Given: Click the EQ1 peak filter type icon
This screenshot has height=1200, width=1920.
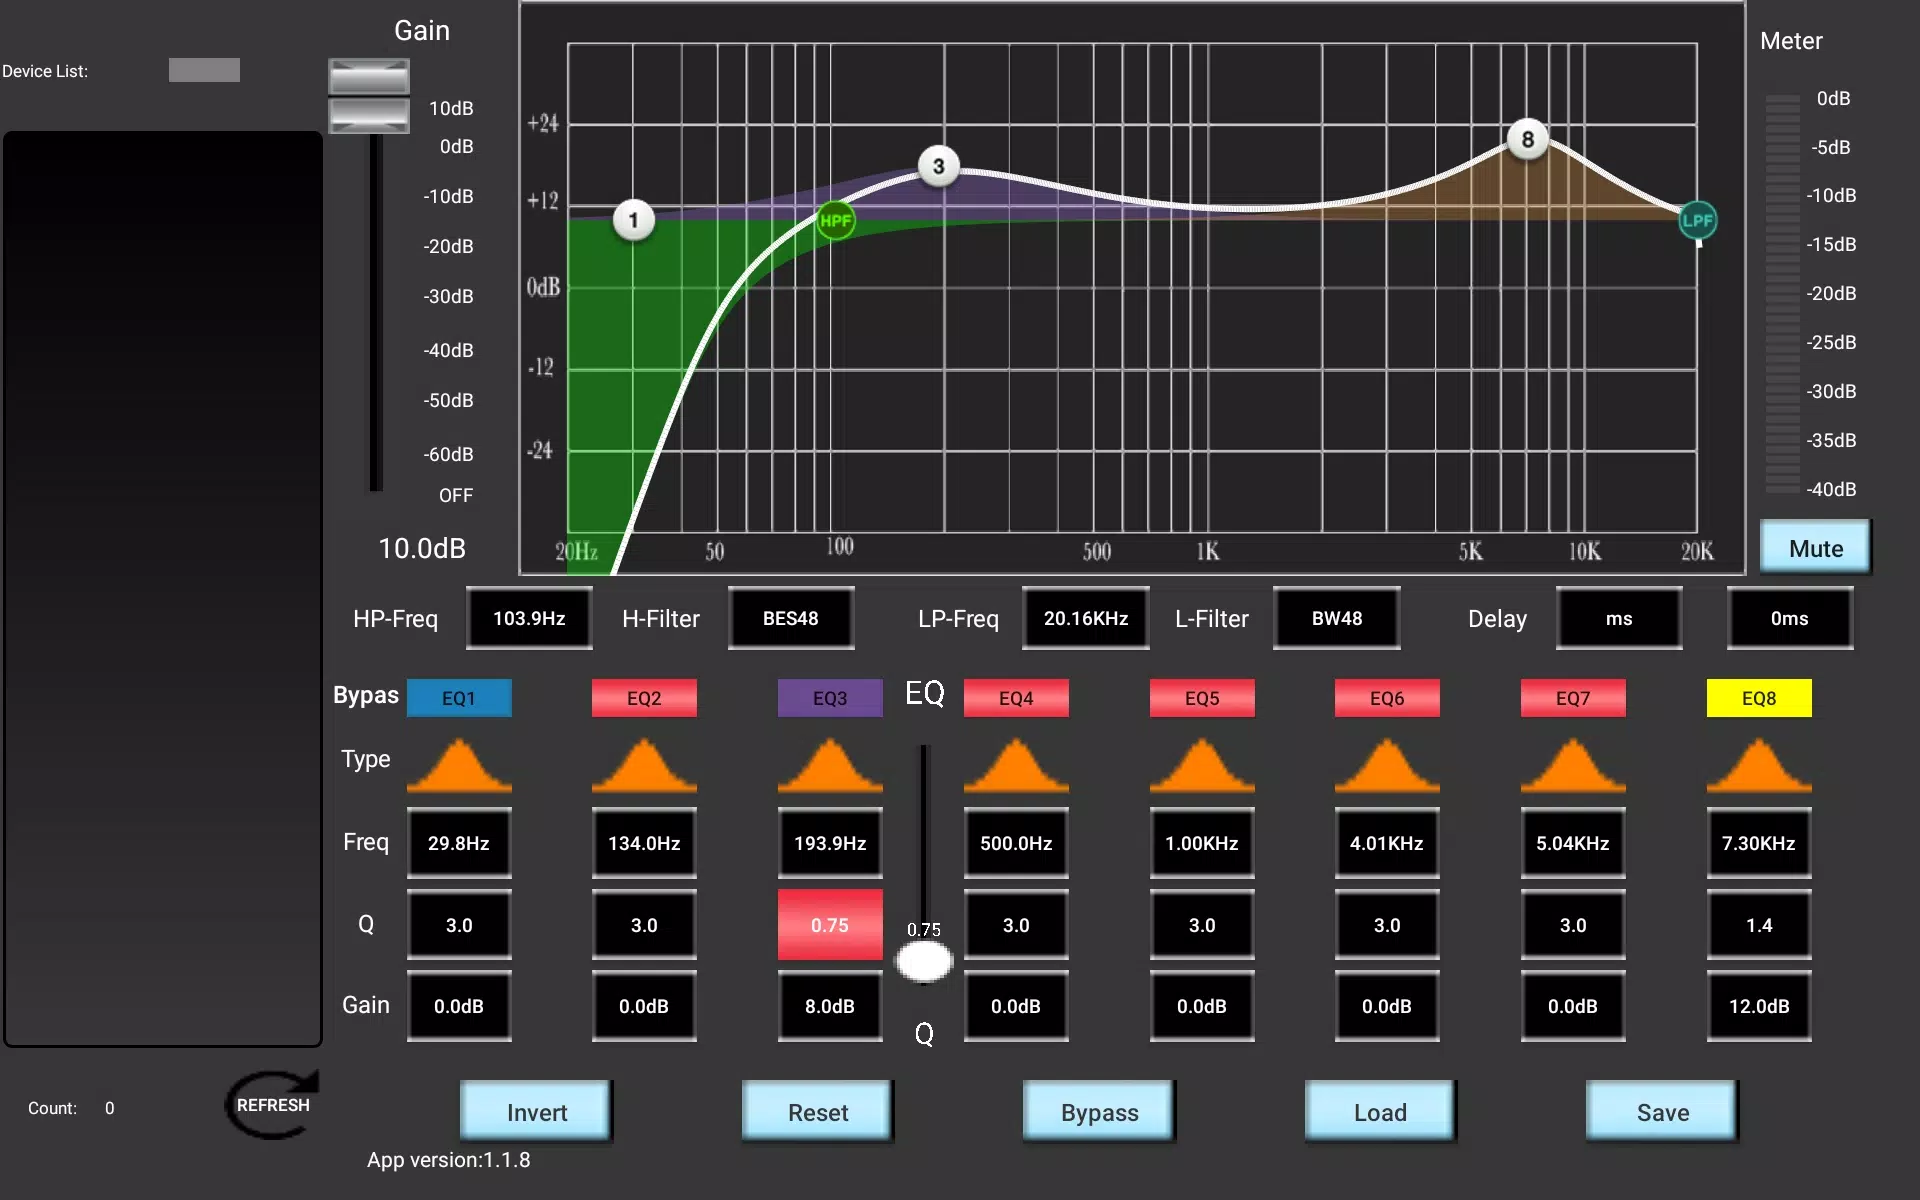Looking at the screenshot, I should point(459,765).
